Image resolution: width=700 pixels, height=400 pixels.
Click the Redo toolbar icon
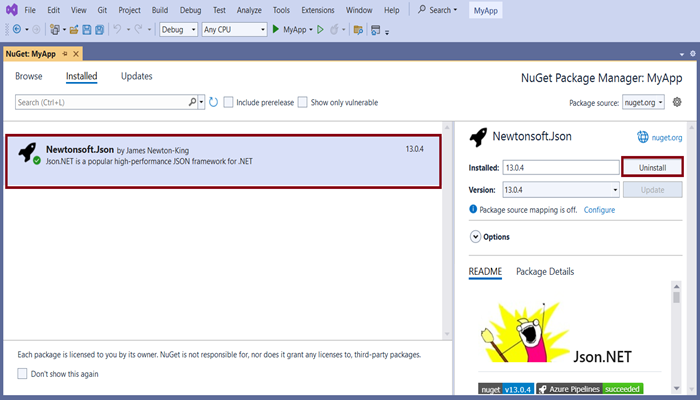(138, 29)
